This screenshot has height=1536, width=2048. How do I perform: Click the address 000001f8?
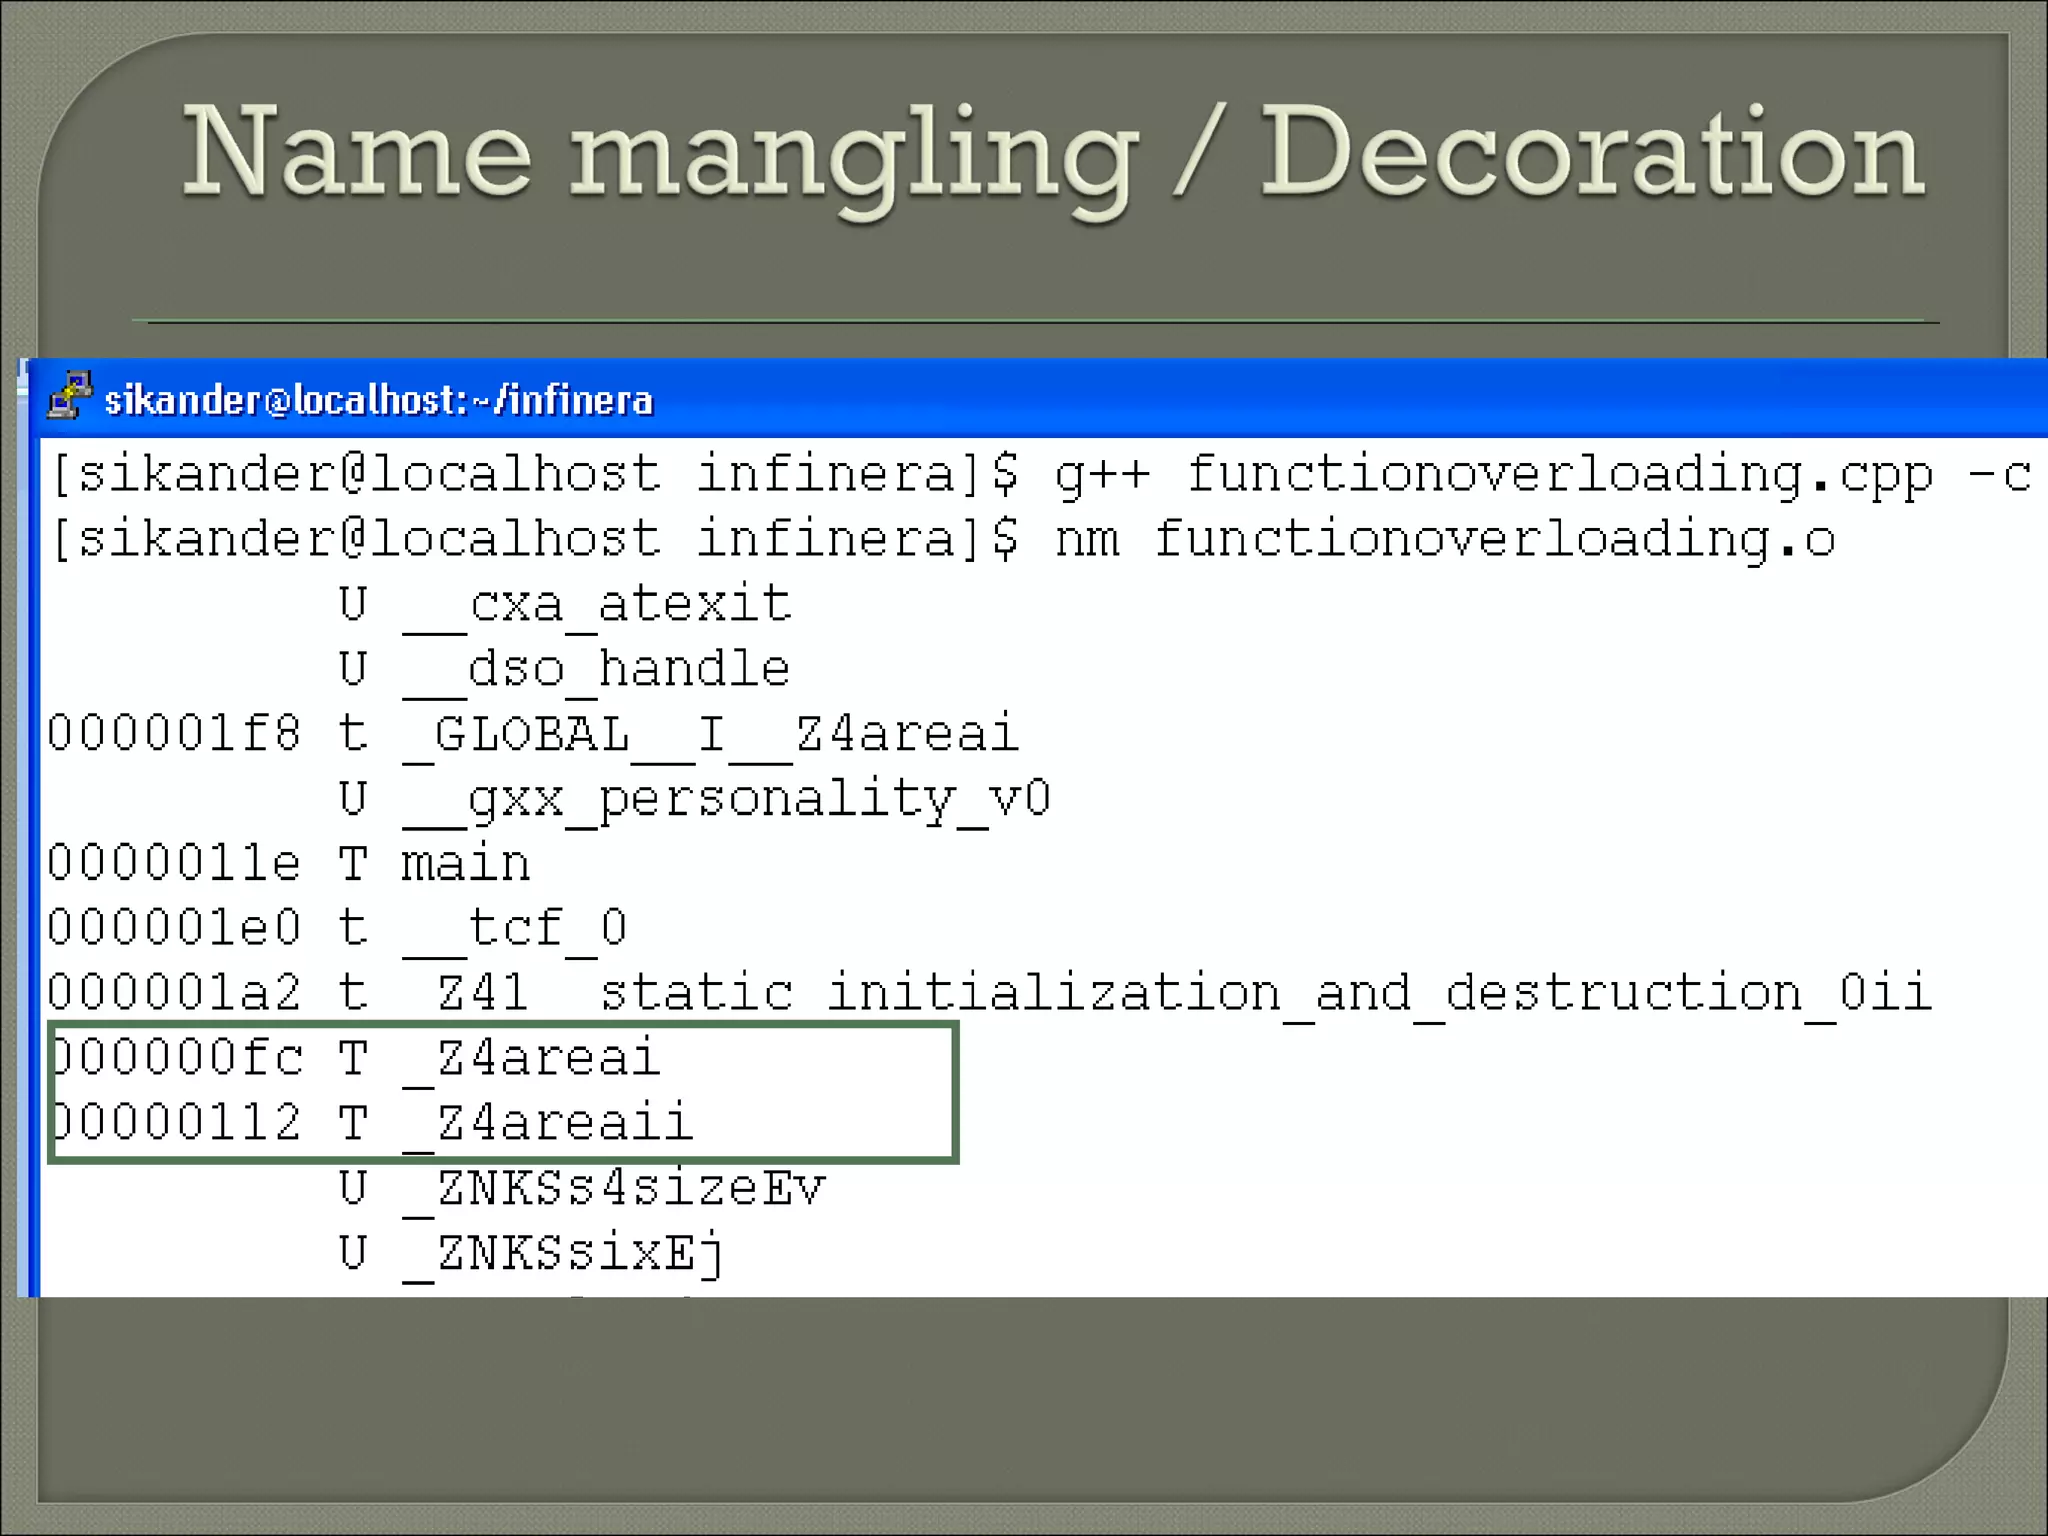pyautogui.click(x=173, y=734)
